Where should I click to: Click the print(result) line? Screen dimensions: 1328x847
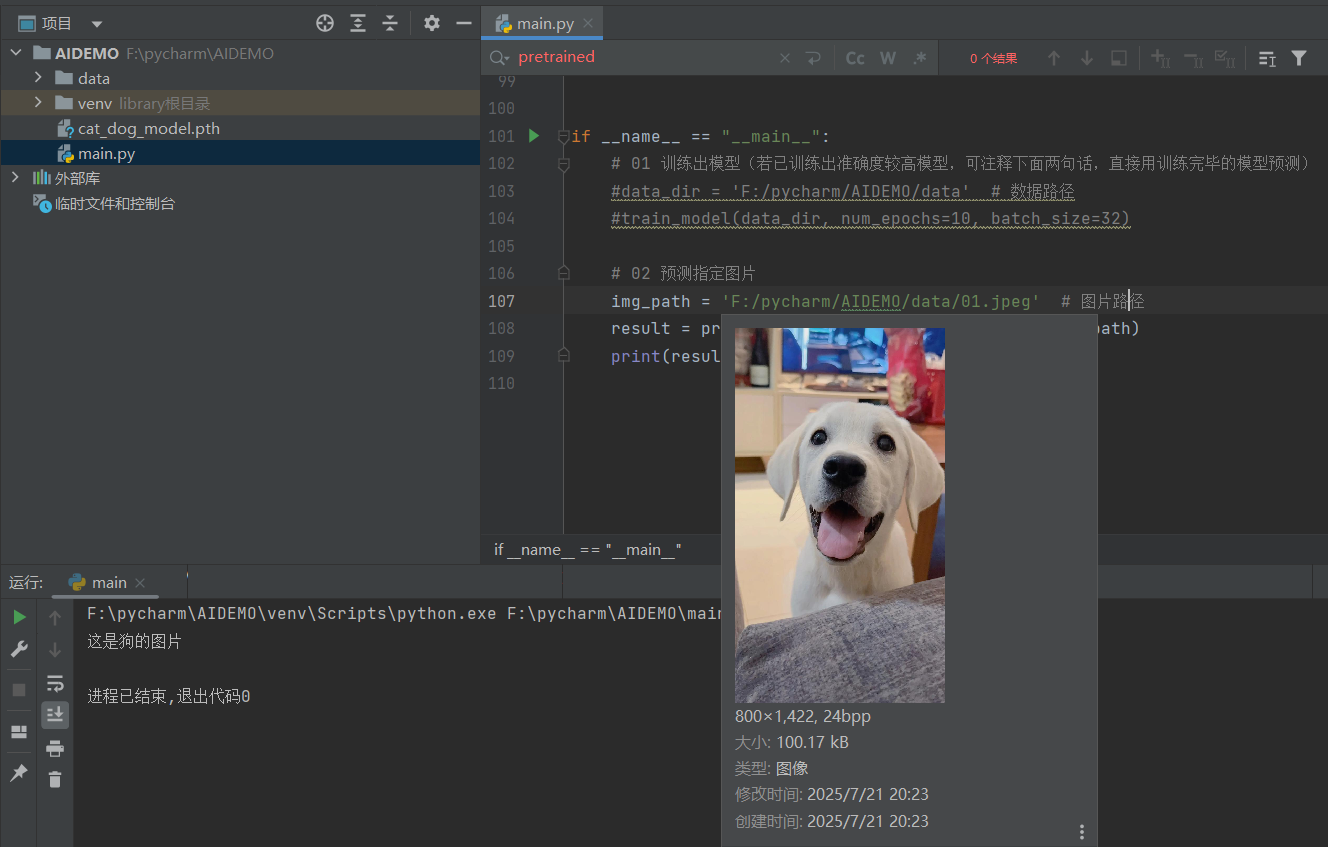665,356
